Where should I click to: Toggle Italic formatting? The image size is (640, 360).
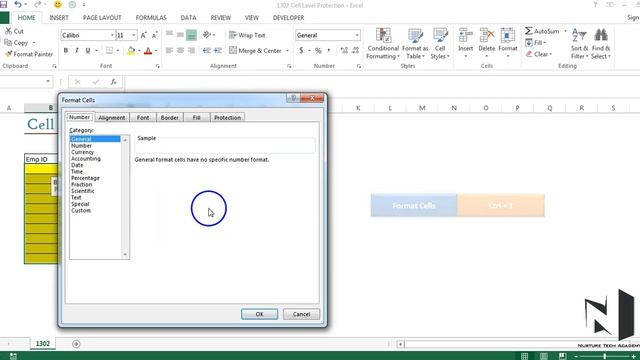(77, 51)
